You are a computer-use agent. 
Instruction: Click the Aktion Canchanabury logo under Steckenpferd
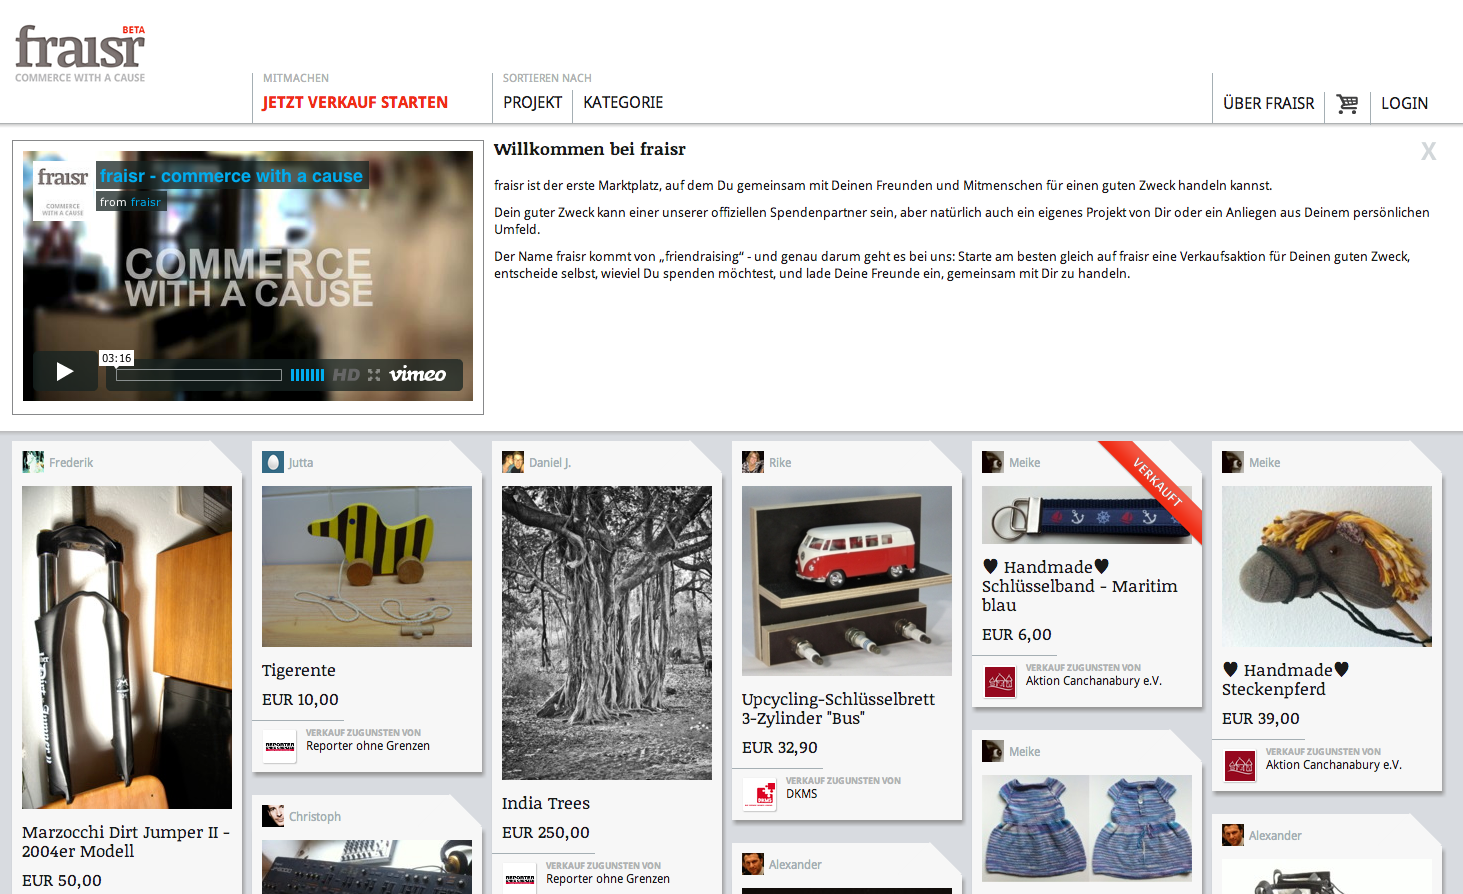(x=1240, y=766)
